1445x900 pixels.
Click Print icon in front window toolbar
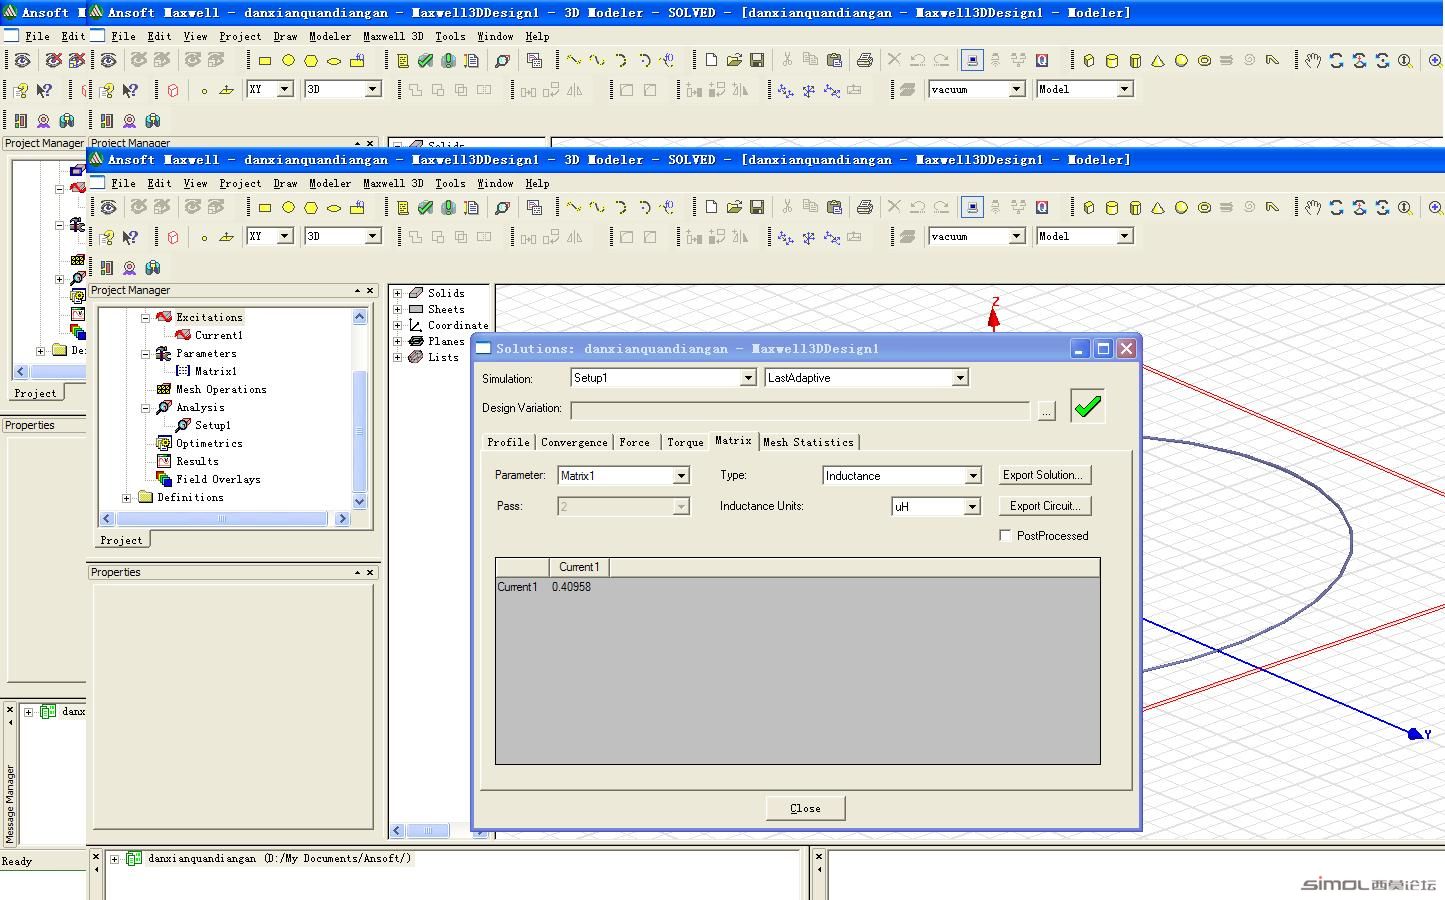865,207
